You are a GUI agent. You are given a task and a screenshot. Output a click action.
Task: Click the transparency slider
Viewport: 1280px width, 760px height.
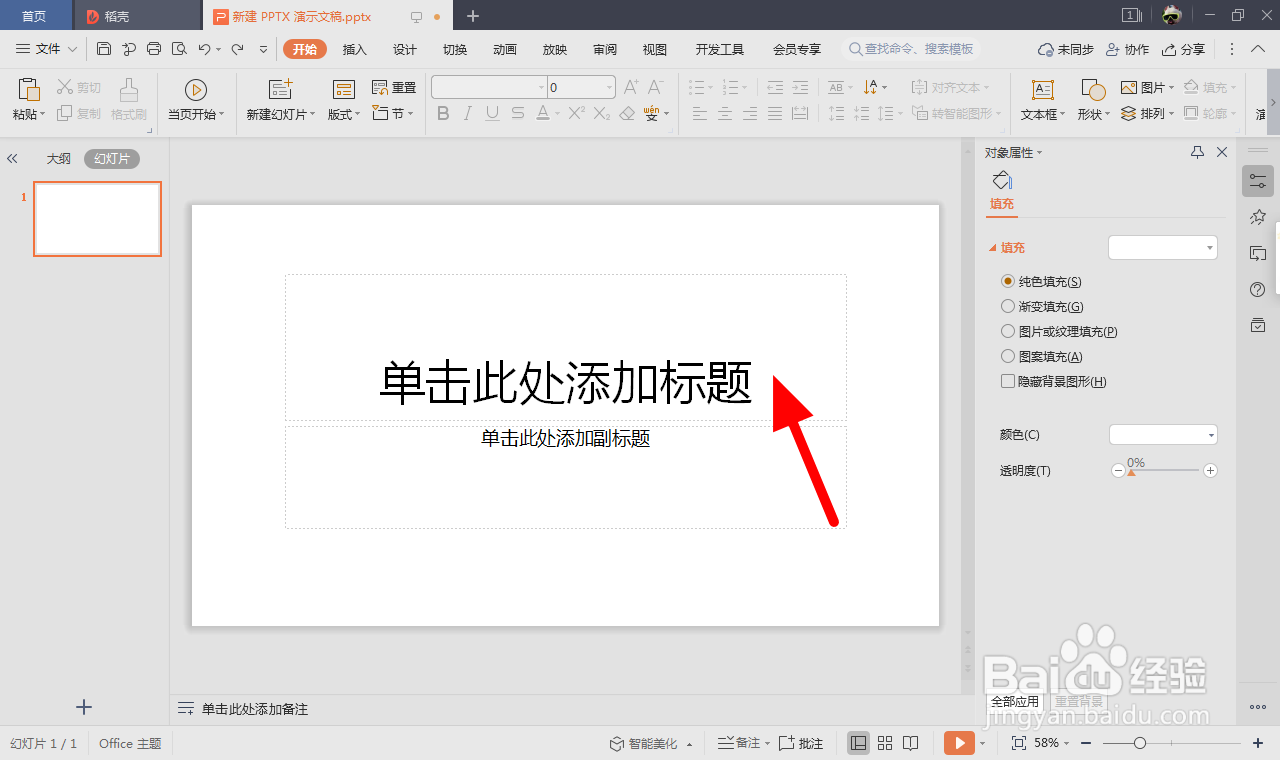coord(1164,470)
